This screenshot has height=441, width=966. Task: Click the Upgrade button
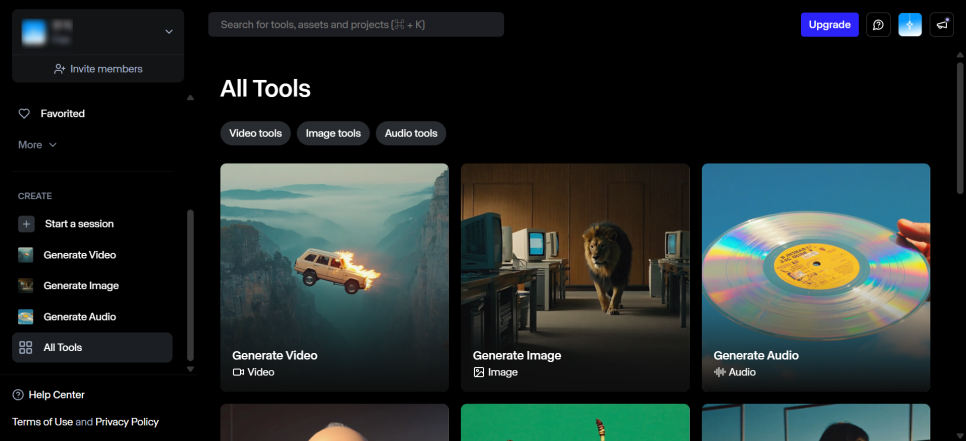(x=830, y=25)
